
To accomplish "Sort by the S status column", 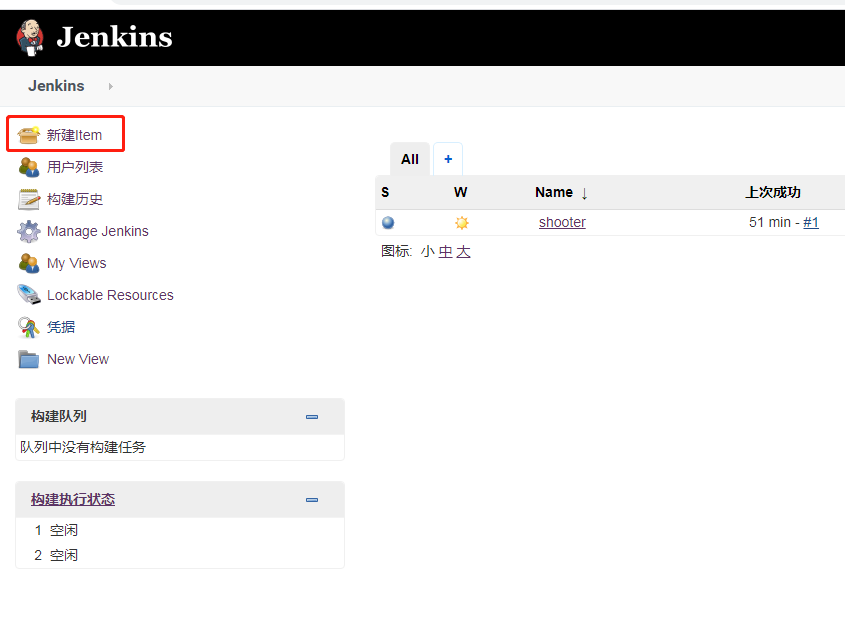I will click(385, 192).
